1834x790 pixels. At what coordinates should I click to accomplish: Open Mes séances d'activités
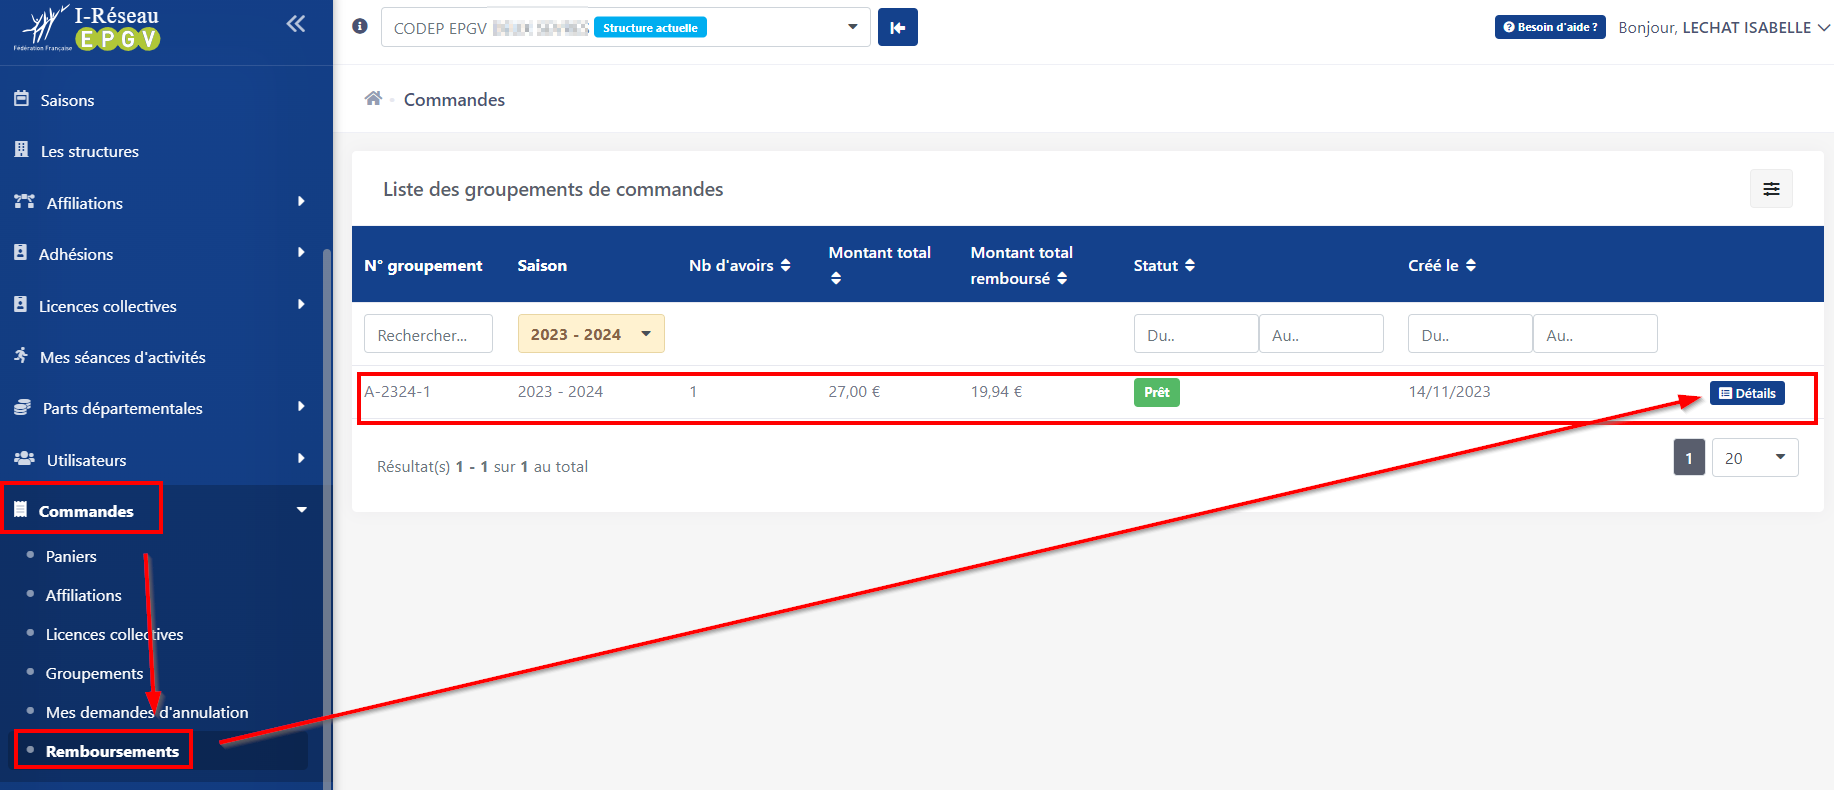coord(123,358)
